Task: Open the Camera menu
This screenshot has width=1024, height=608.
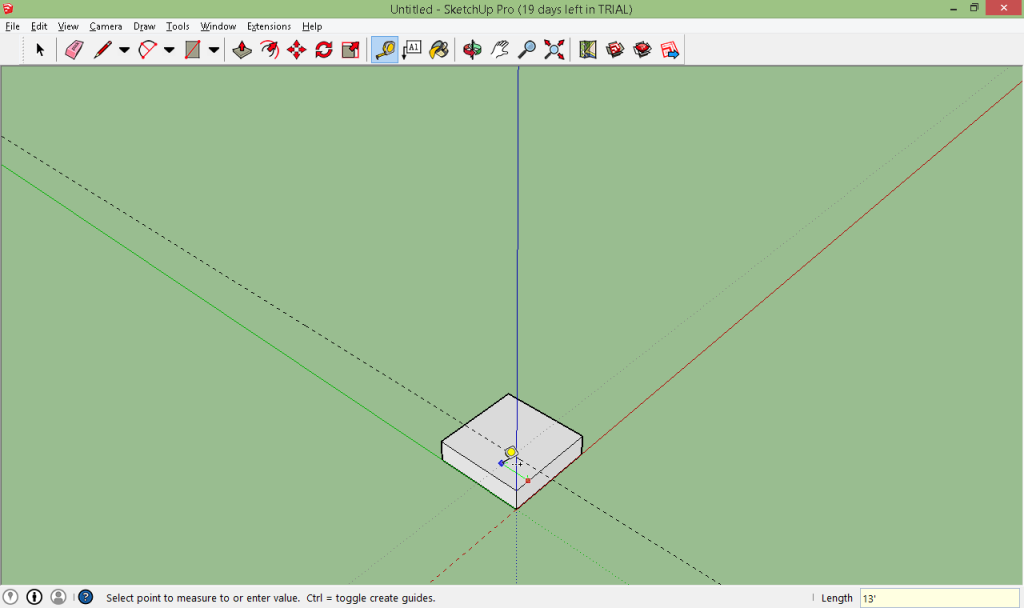Action: (106, 26)
